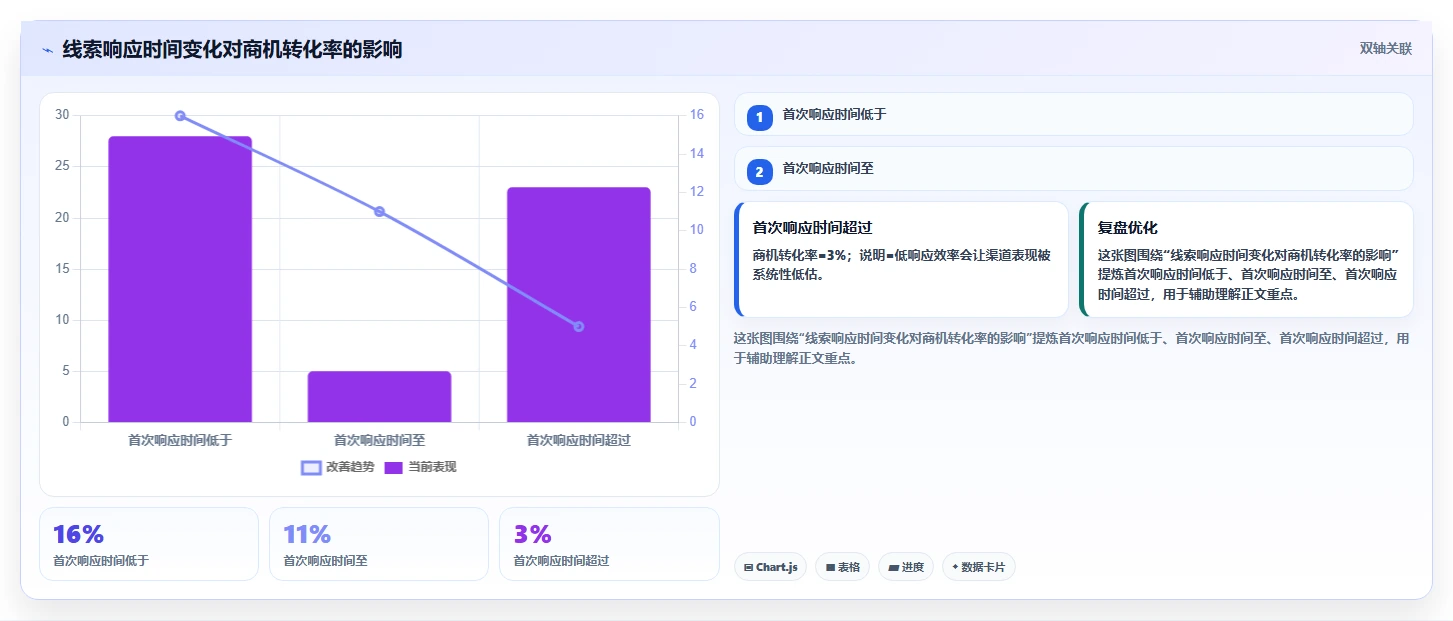Click the 首次响应时间超过 info card
Screen dimensions: 1453x621
tap(901, 259)
